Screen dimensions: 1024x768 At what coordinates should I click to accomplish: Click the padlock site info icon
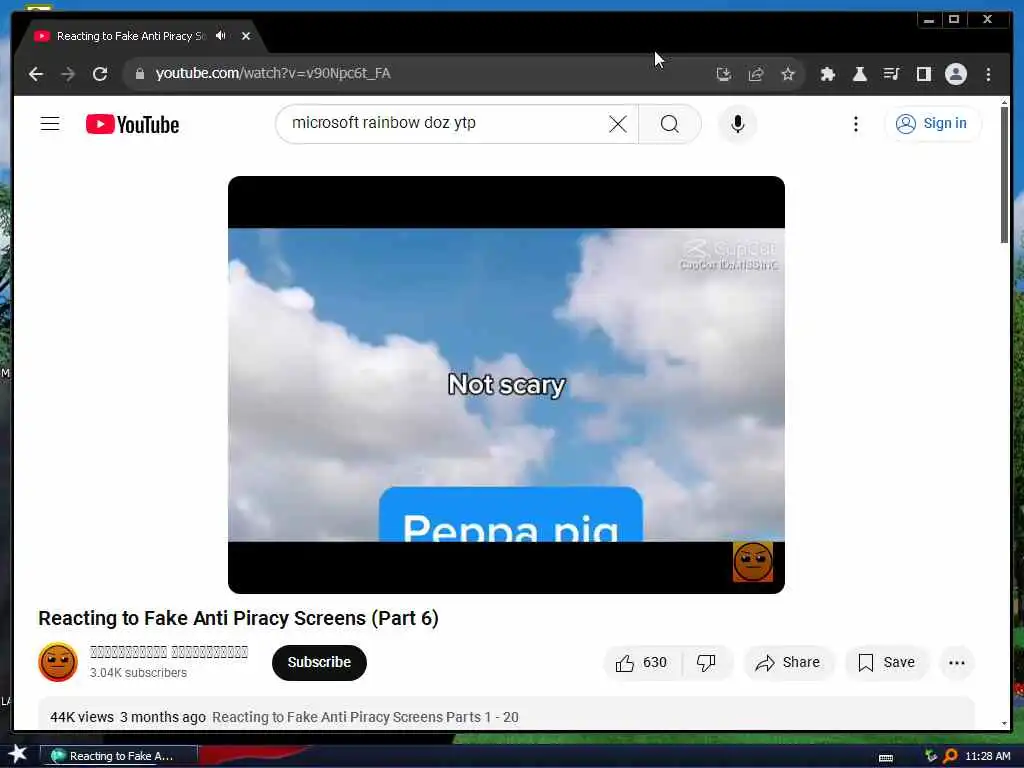pos(139,74)
